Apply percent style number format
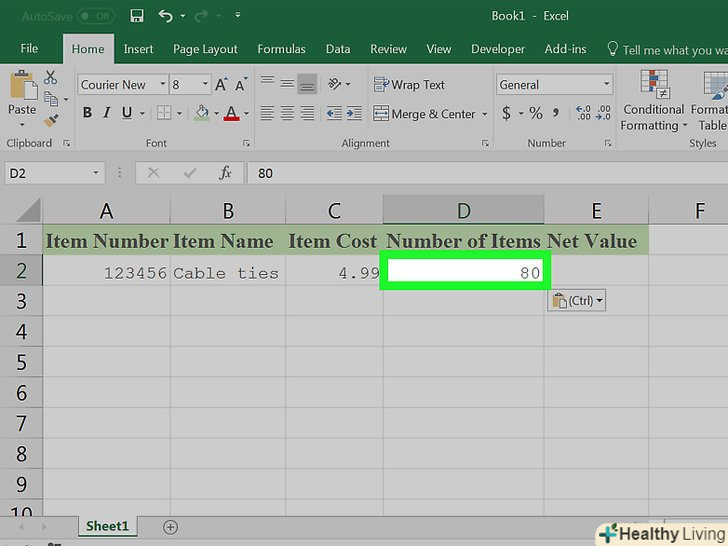 coord(536,114)
